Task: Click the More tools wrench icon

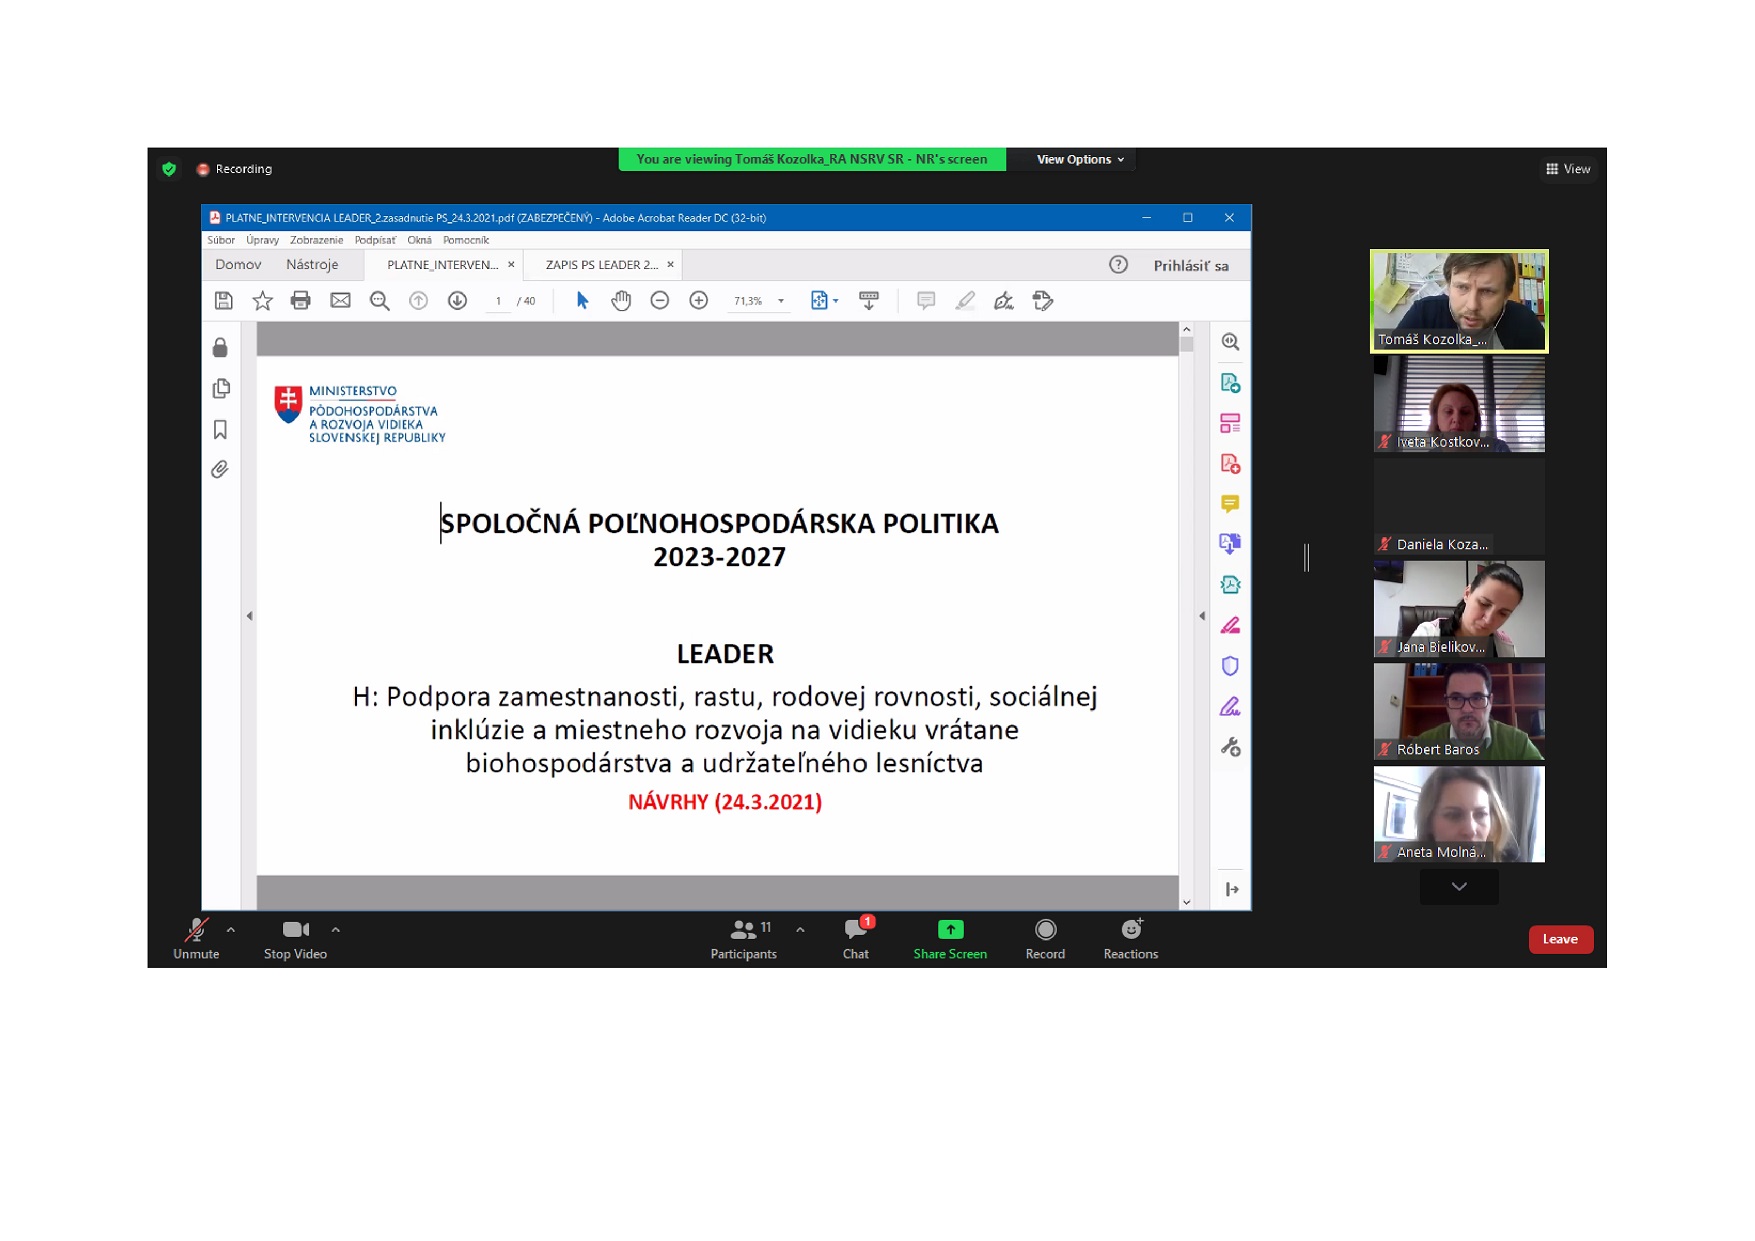Action: point(1230,748)
